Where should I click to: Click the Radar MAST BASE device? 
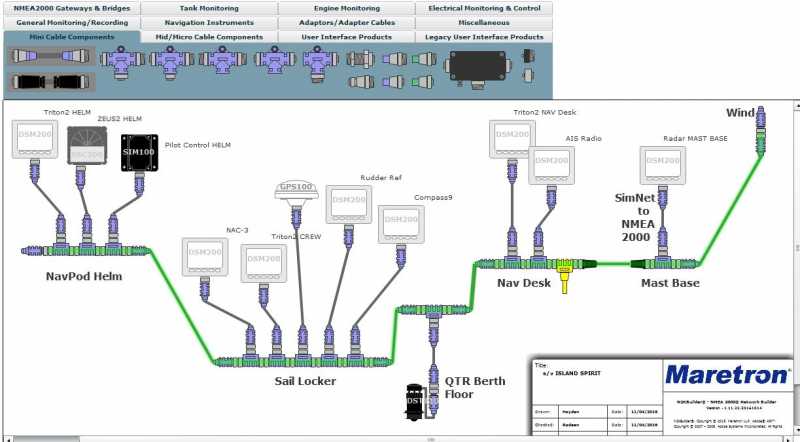(663, 165)
